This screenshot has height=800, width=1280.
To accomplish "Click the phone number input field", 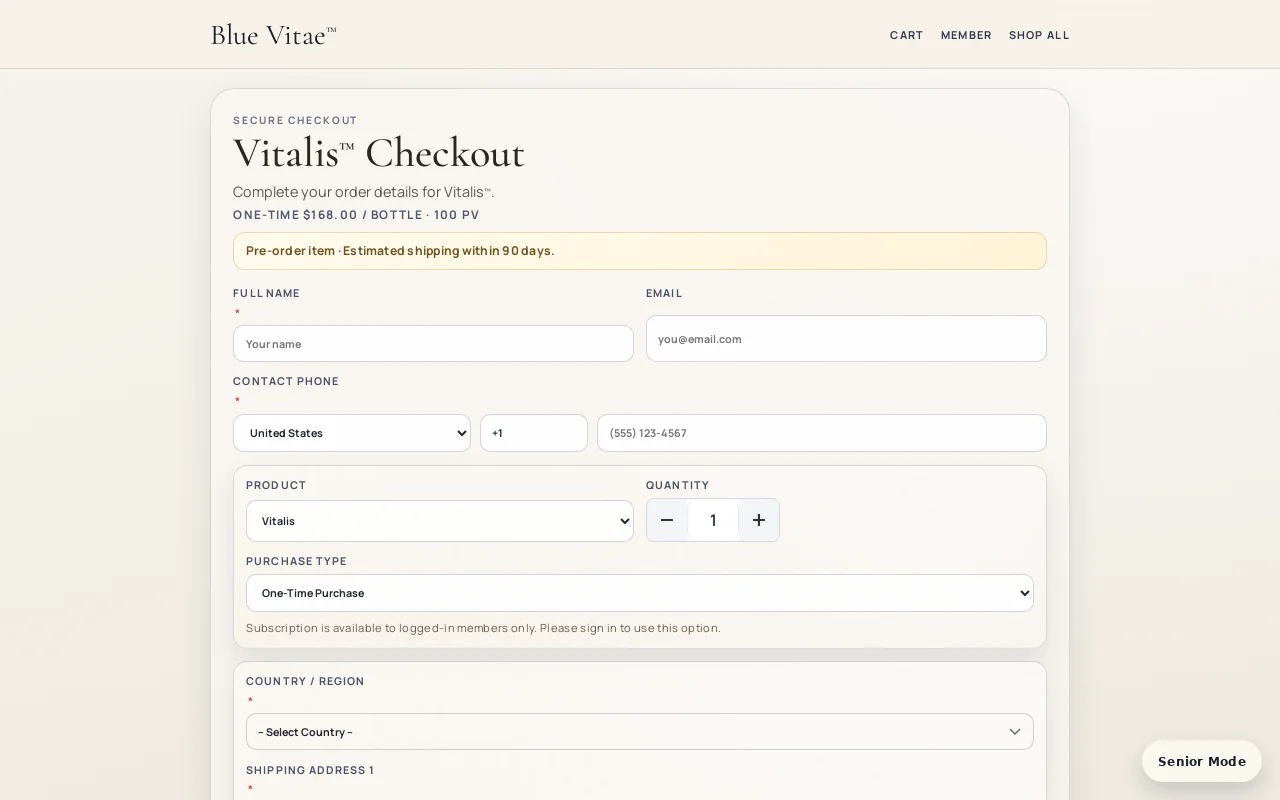I will pyautogui.click(x=822, y=433).
